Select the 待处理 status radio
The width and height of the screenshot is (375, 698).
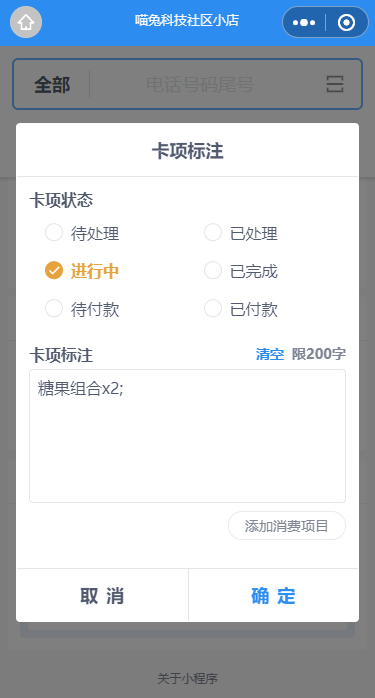[82, 233]
